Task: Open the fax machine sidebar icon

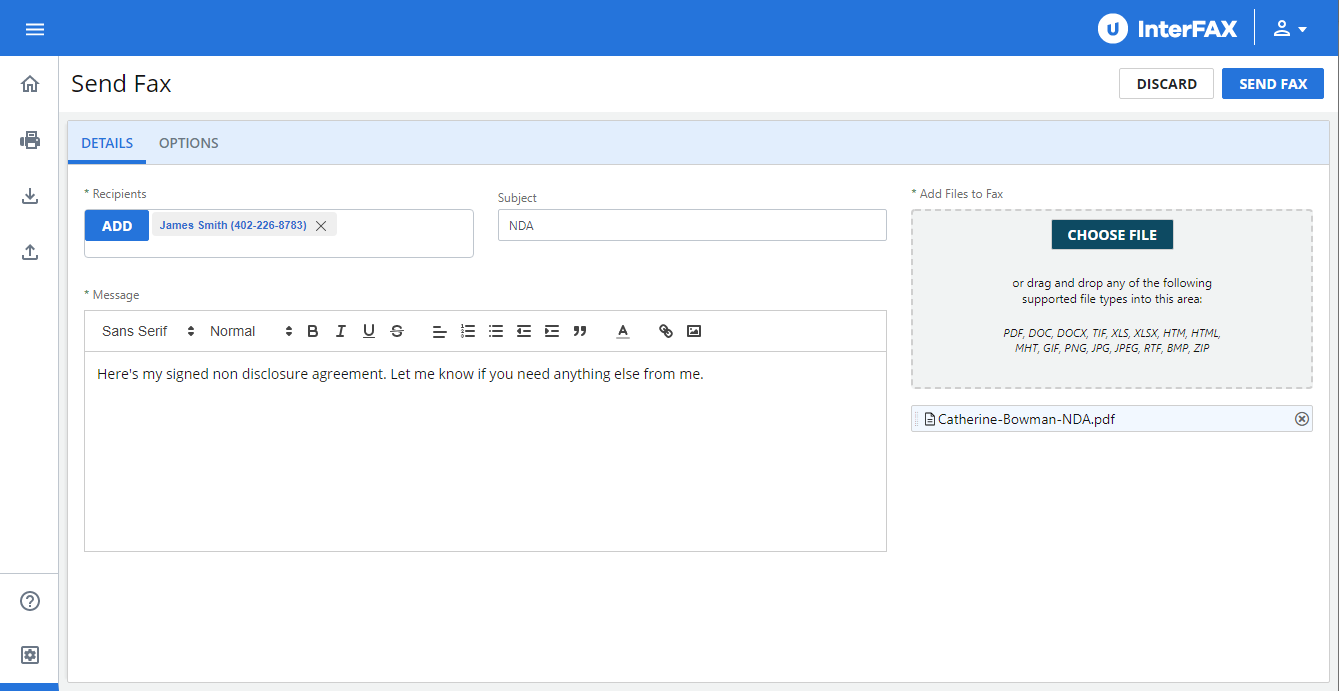Action: 30,140
